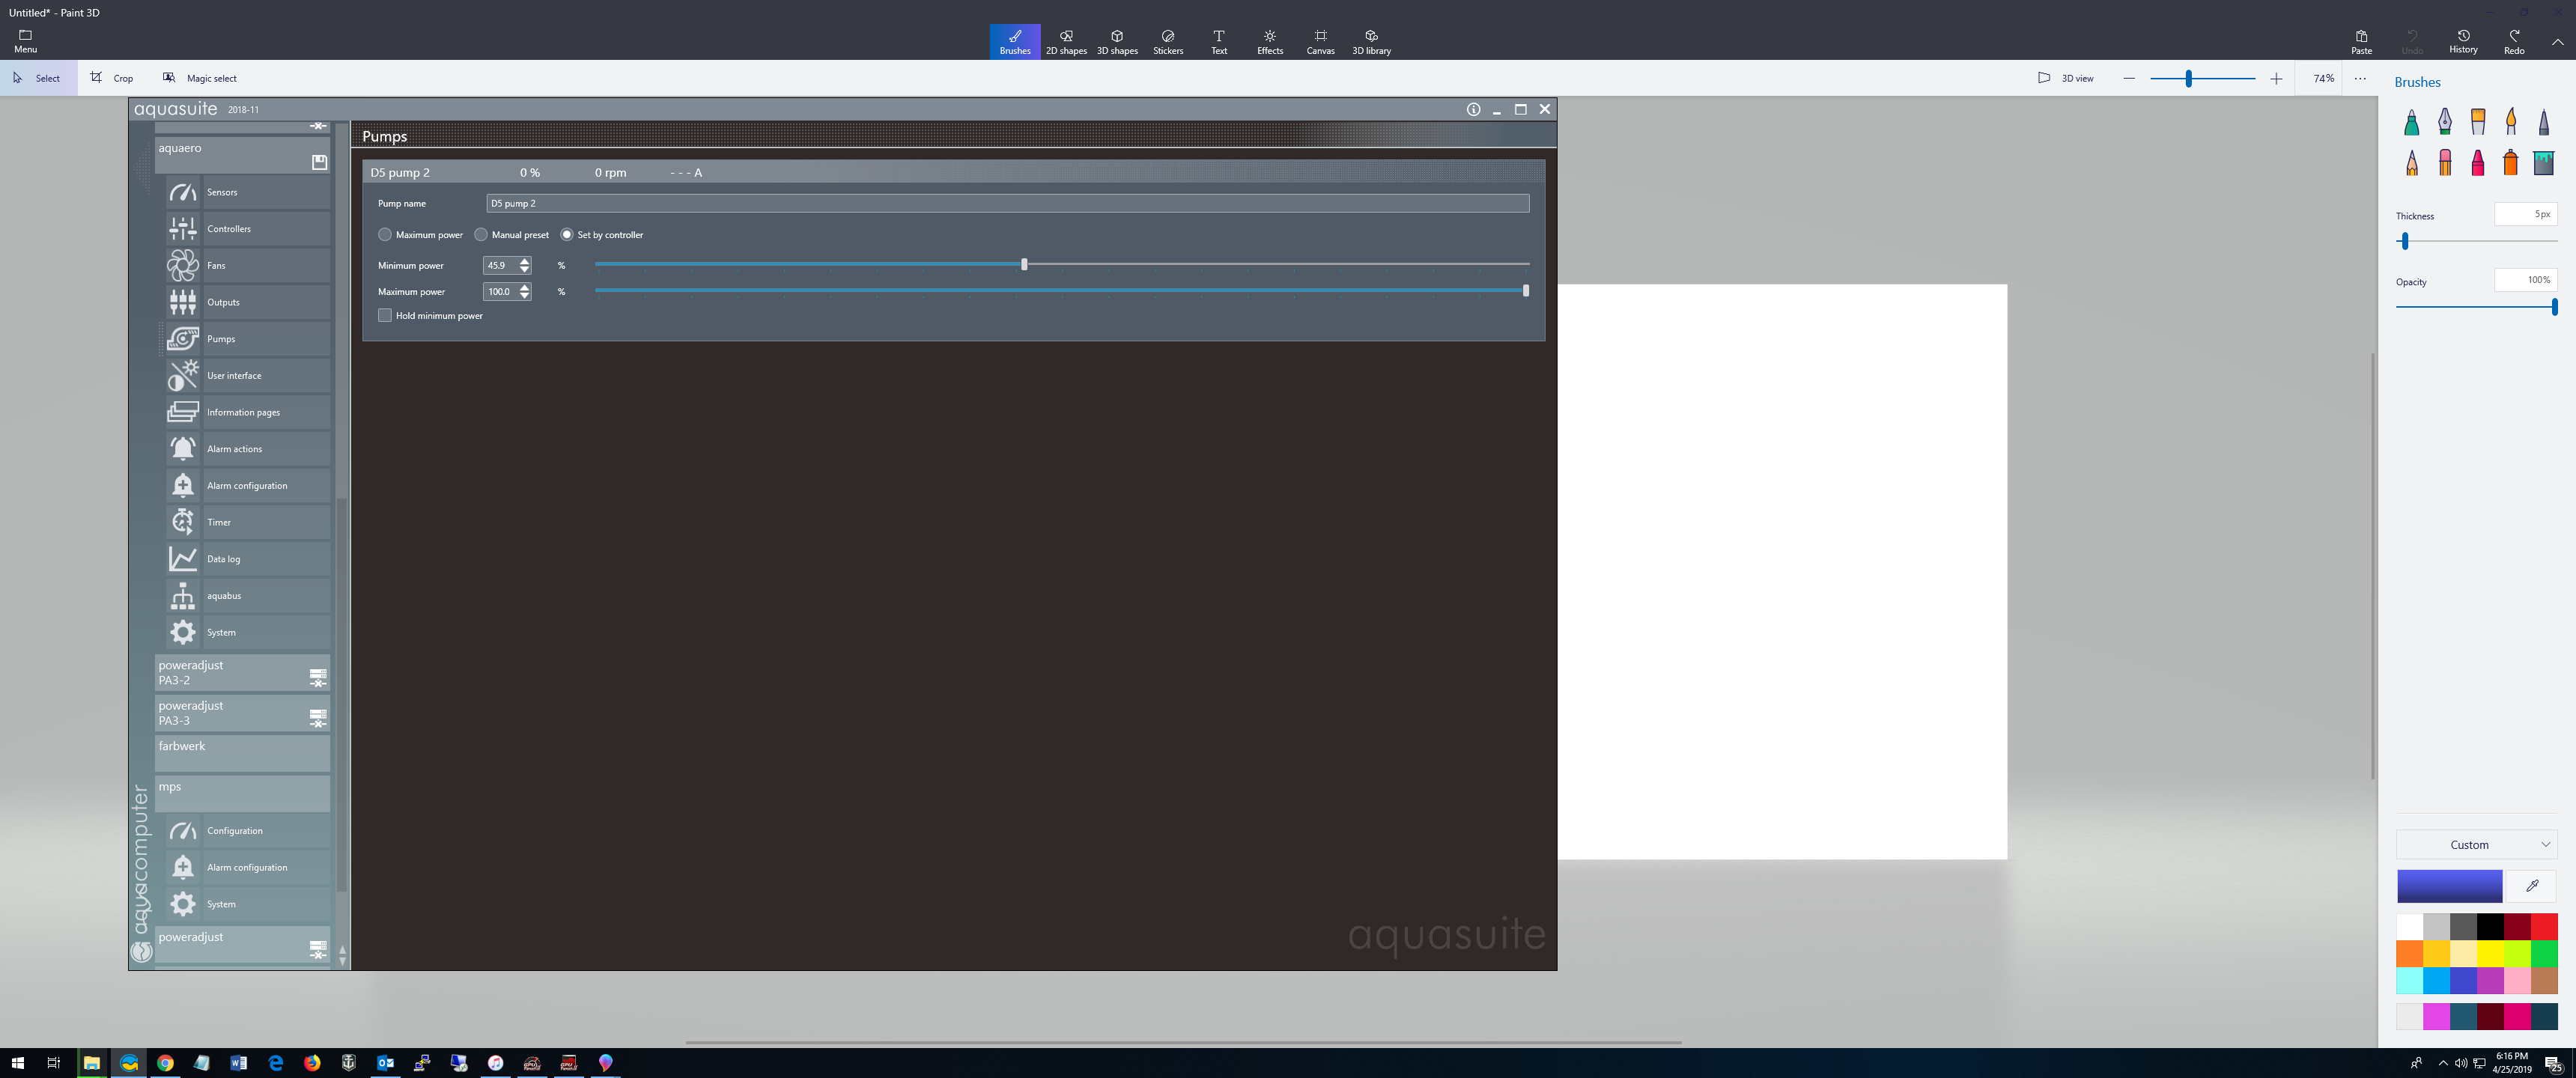
Task: Pick the red color swatch
Action: [2543, 926]
